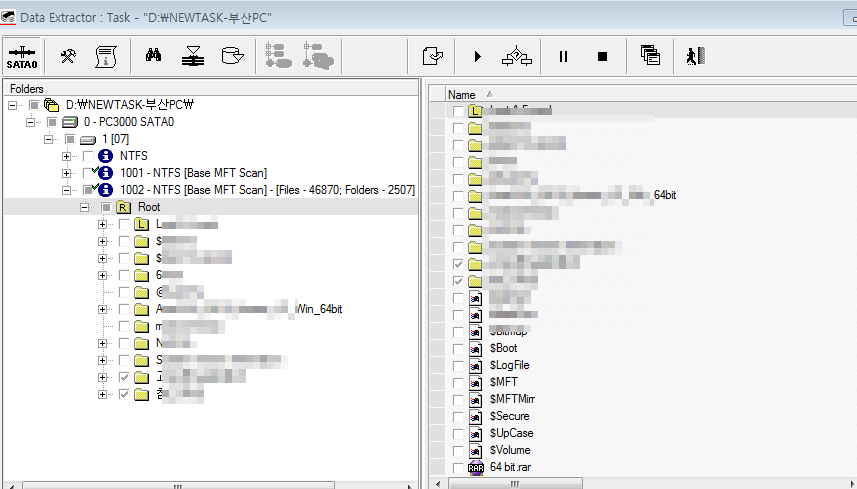Viewport: 857px width, 489px height.
Task: Toggle the 1001 - NTFS checkbox
Action: tap(88, 173)
